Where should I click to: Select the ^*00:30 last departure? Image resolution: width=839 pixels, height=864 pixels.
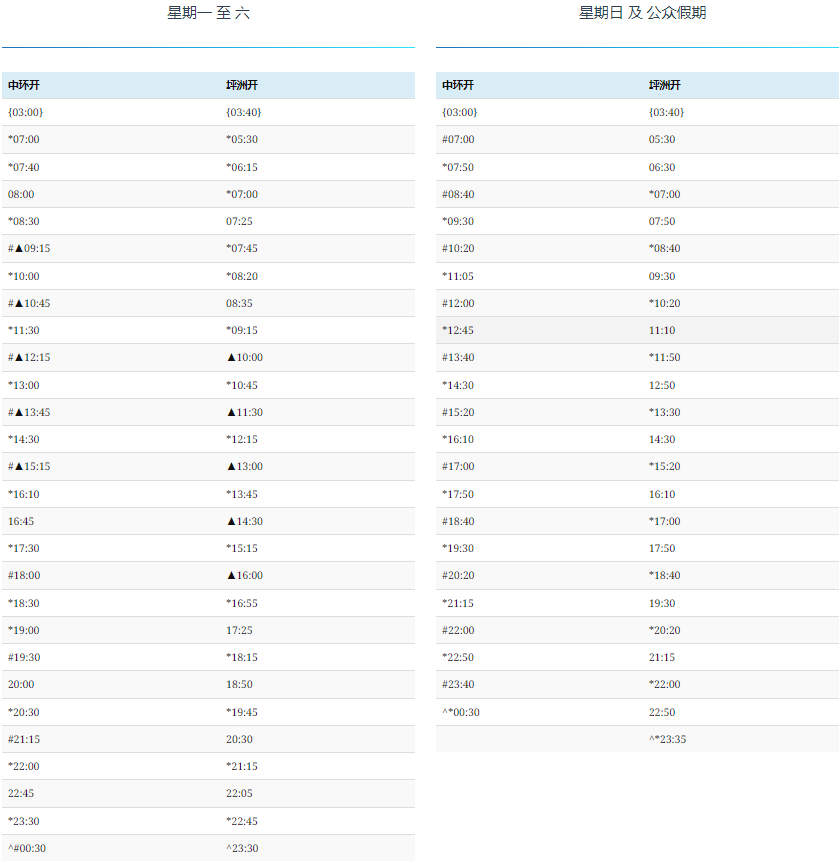(x=461, y=712)
